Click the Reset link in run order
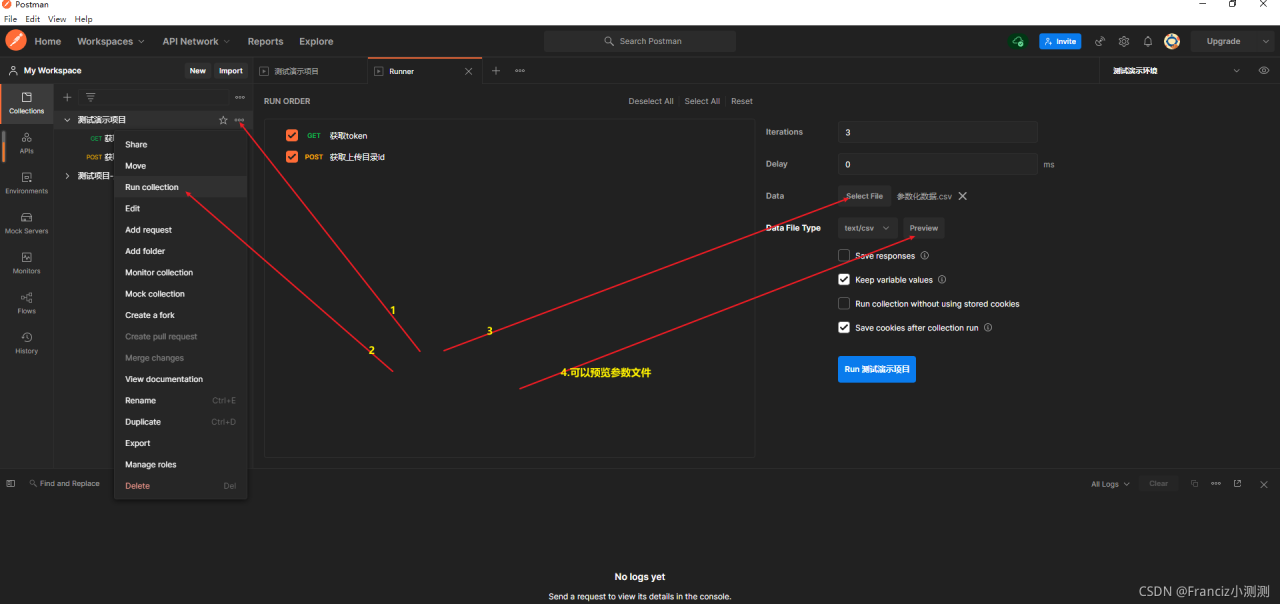This screenshot has height=604, width=1280. click(742, 101)
